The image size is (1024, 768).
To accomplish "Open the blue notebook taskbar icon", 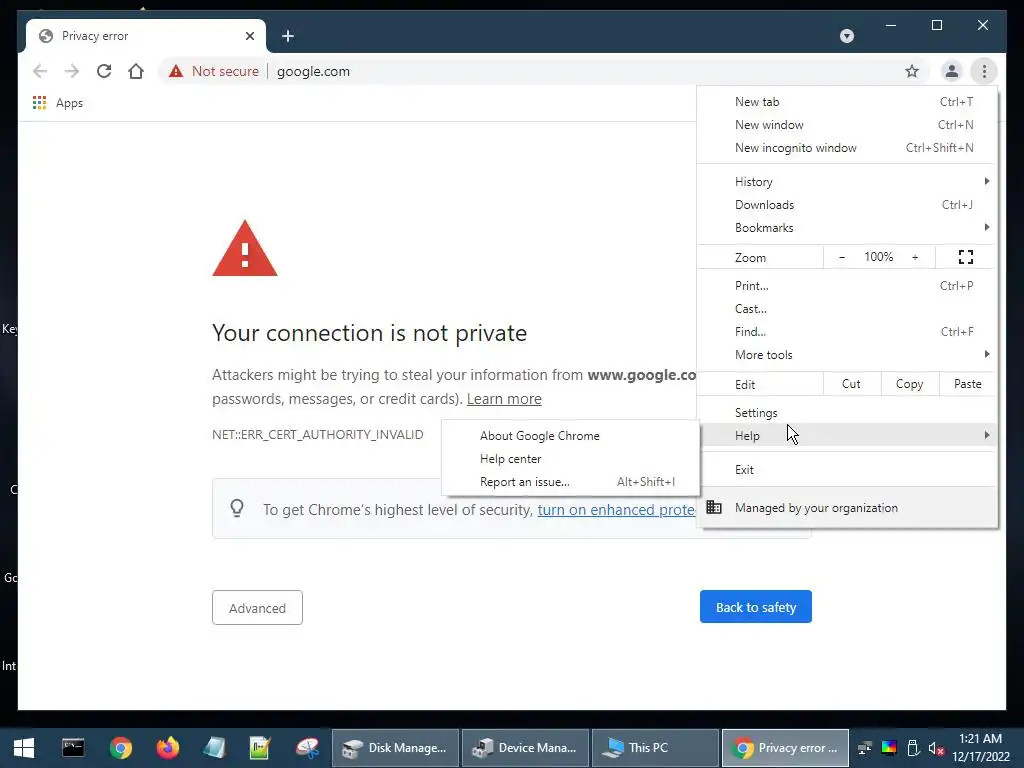I will (x=214, y=748).
